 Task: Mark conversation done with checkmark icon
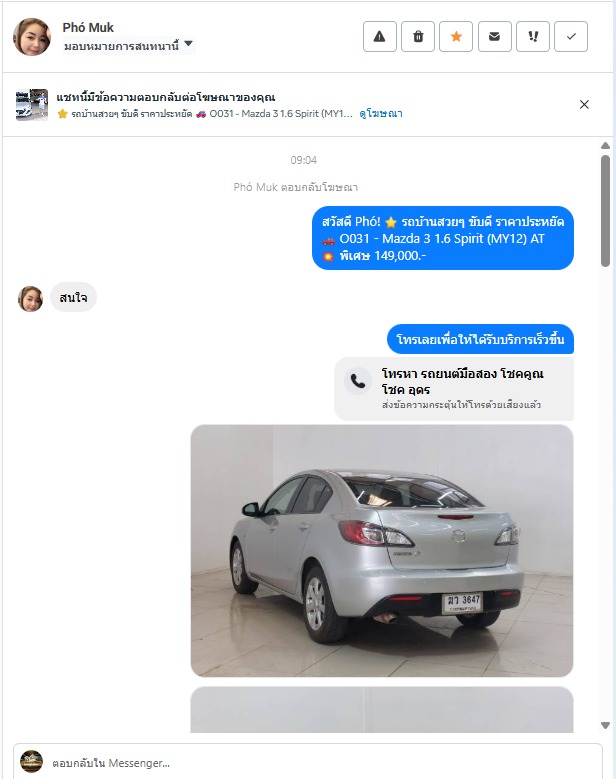coord(571,36)
